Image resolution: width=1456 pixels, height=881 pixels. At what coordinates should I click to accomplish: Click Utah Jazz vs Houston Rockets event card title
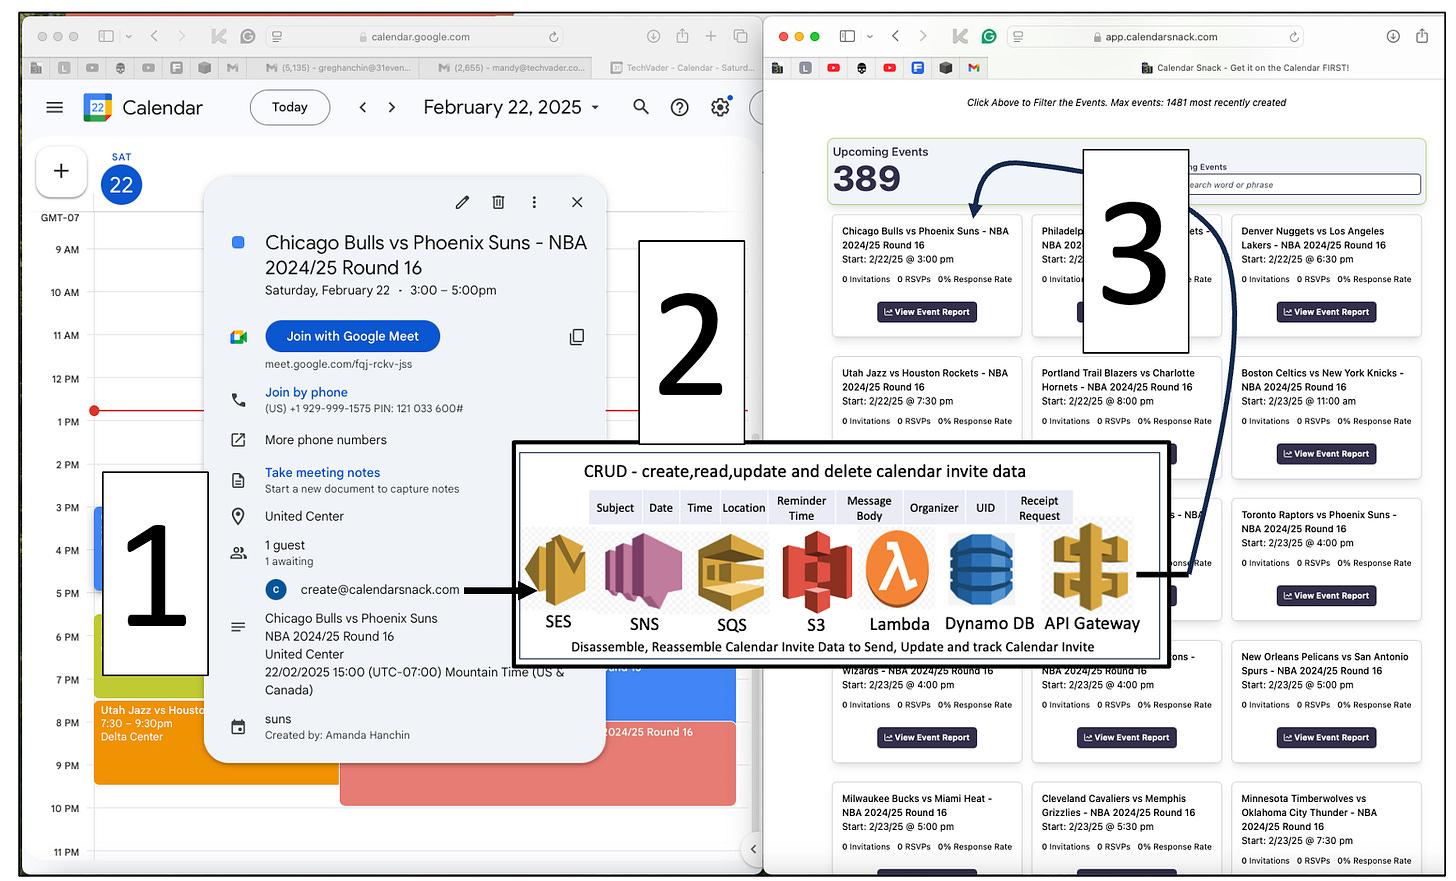pos(925,380)
